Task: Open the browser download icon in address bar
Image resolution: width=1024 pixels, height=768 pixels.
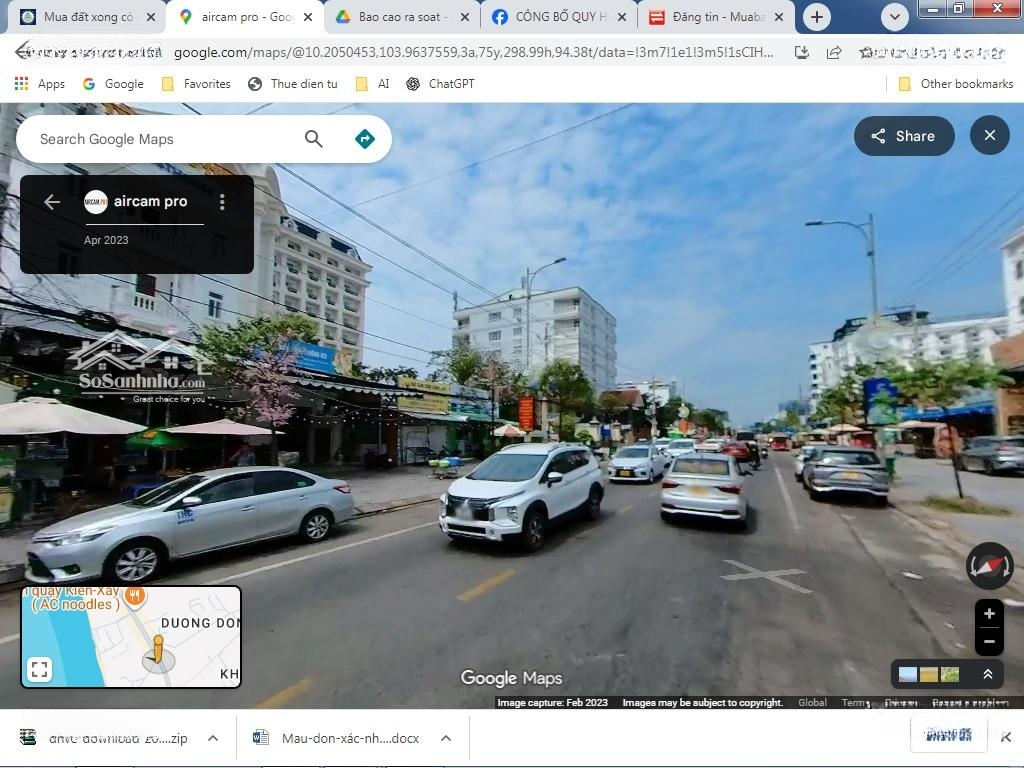Action: (802, 51)
